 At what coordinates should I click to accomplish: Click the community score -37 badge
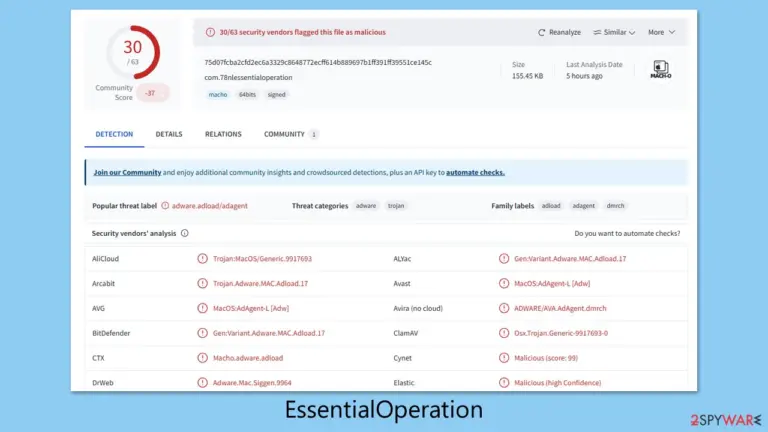click(x=152, y=93)
